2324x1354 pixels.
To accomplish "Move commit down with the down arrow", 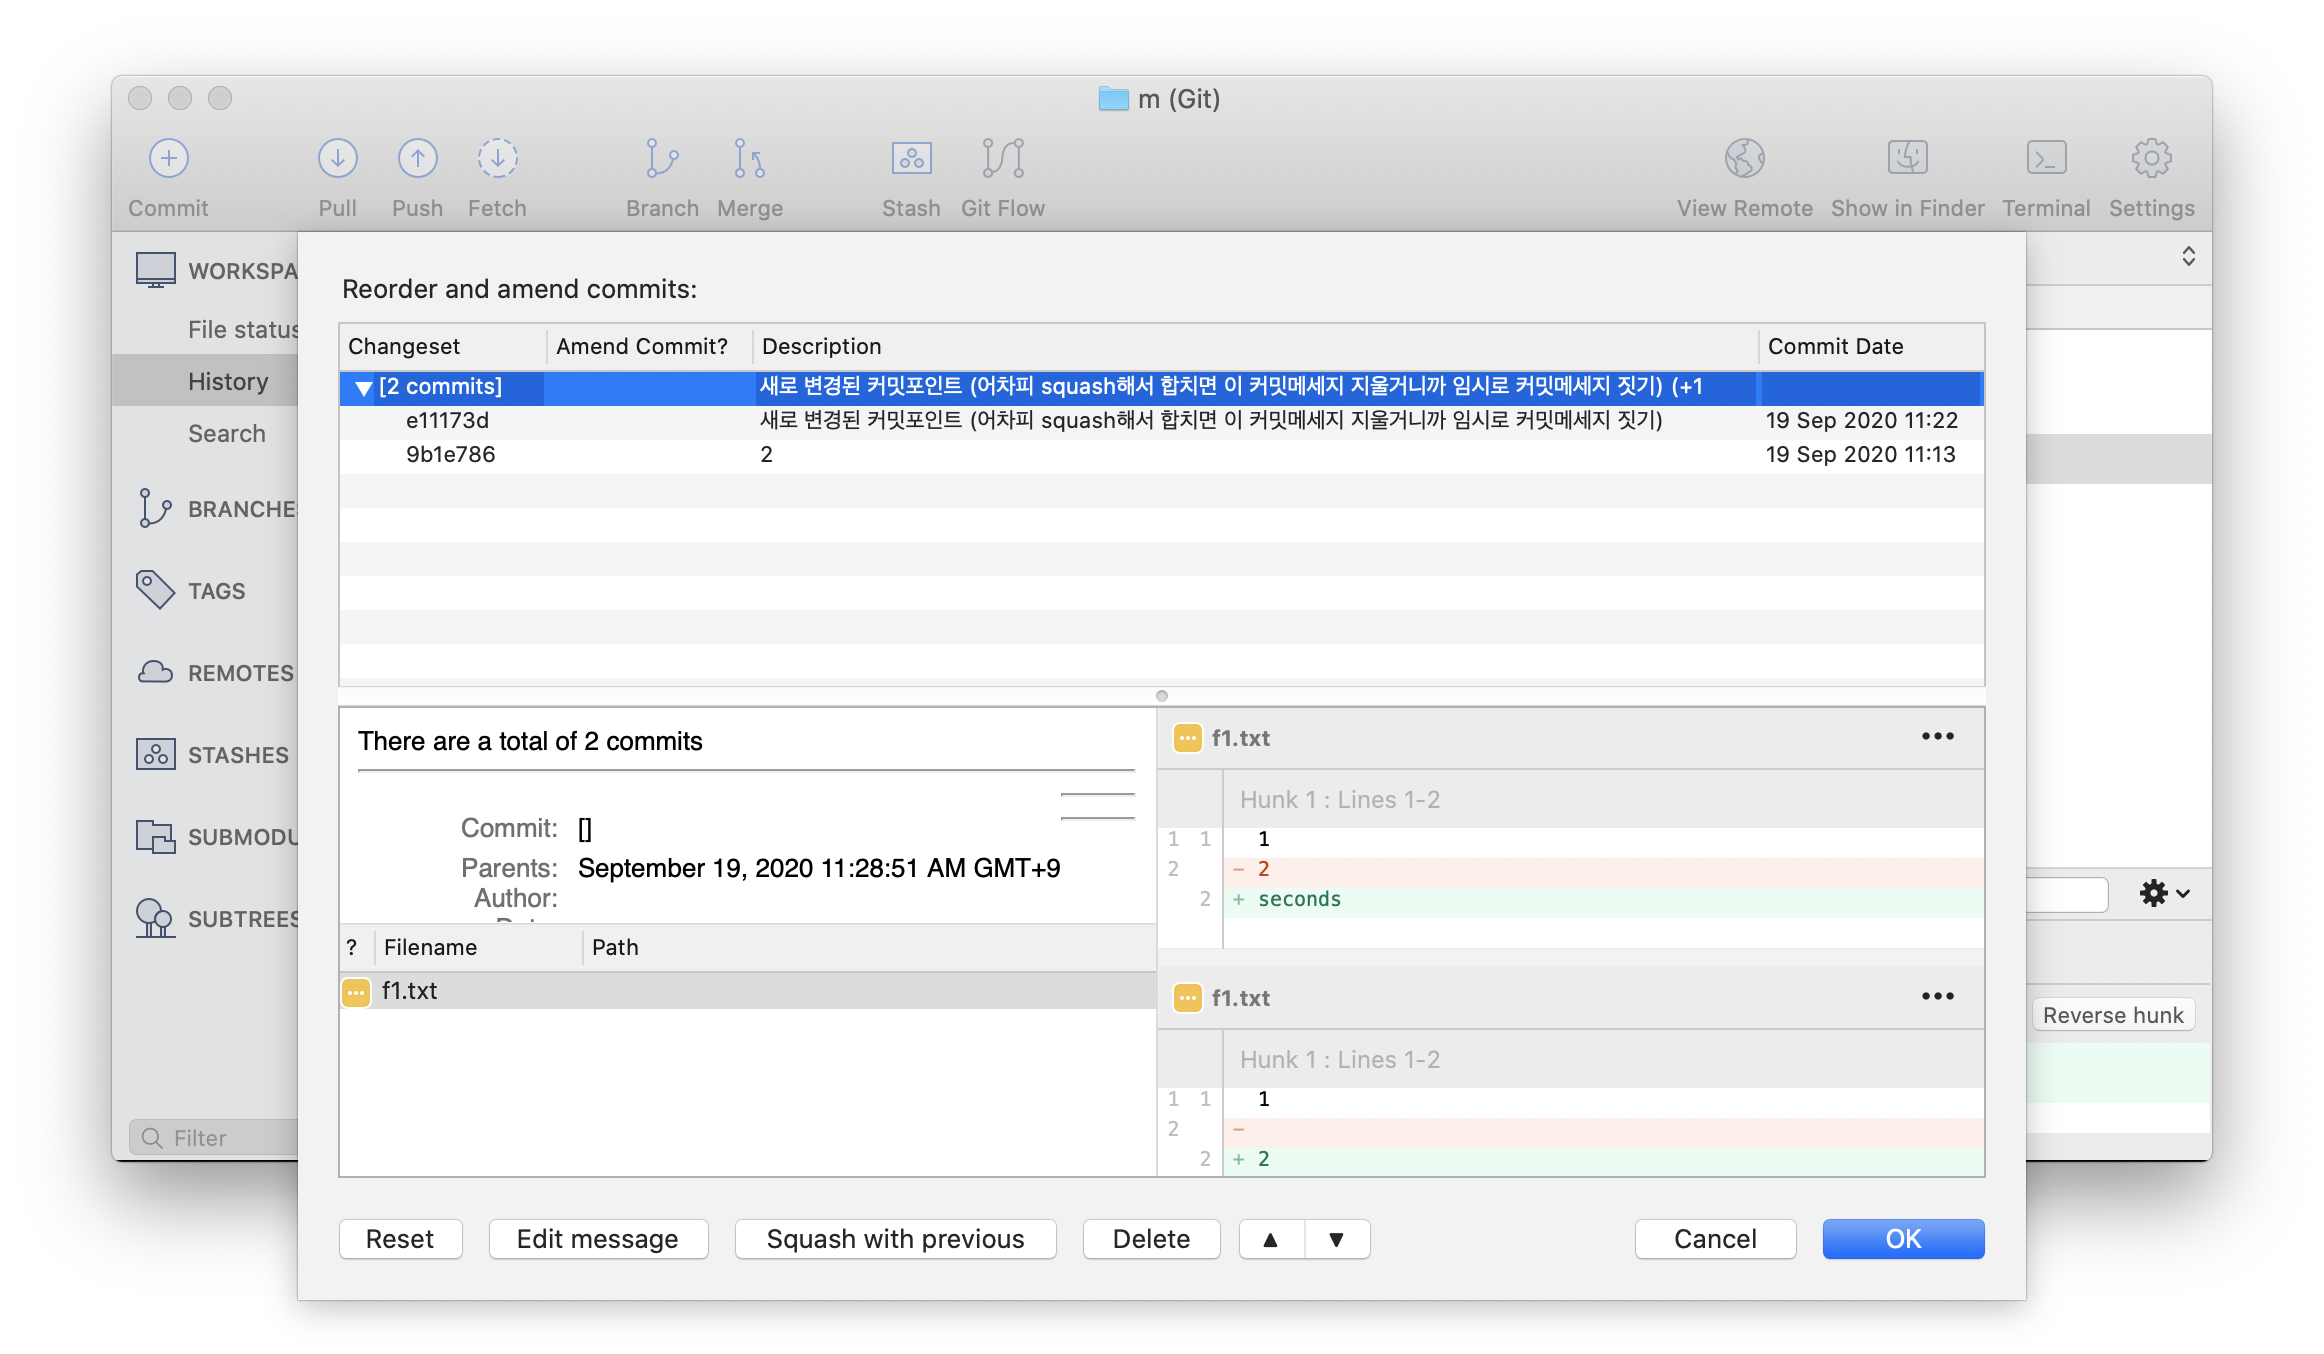I will point(1337,1239).
